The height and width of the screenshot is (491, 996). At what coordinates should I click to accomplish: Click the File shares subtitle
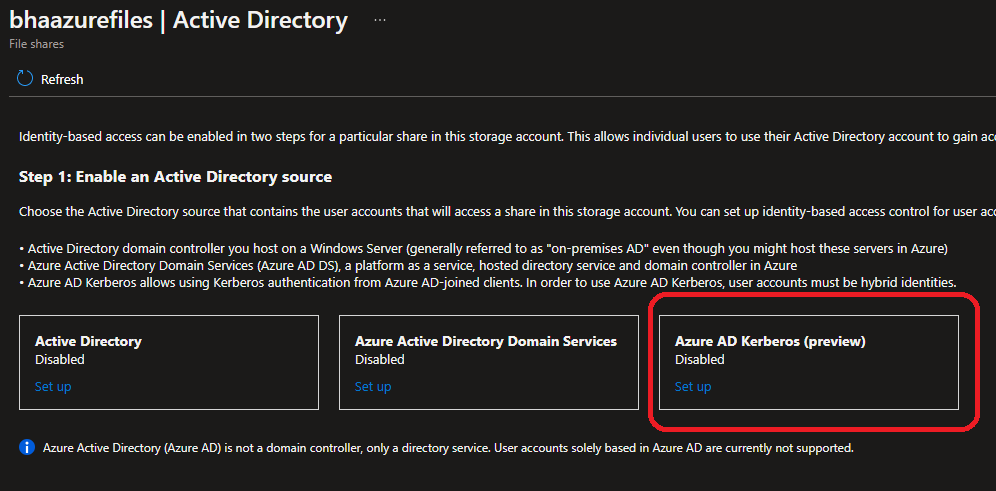[x=37, y=45]
